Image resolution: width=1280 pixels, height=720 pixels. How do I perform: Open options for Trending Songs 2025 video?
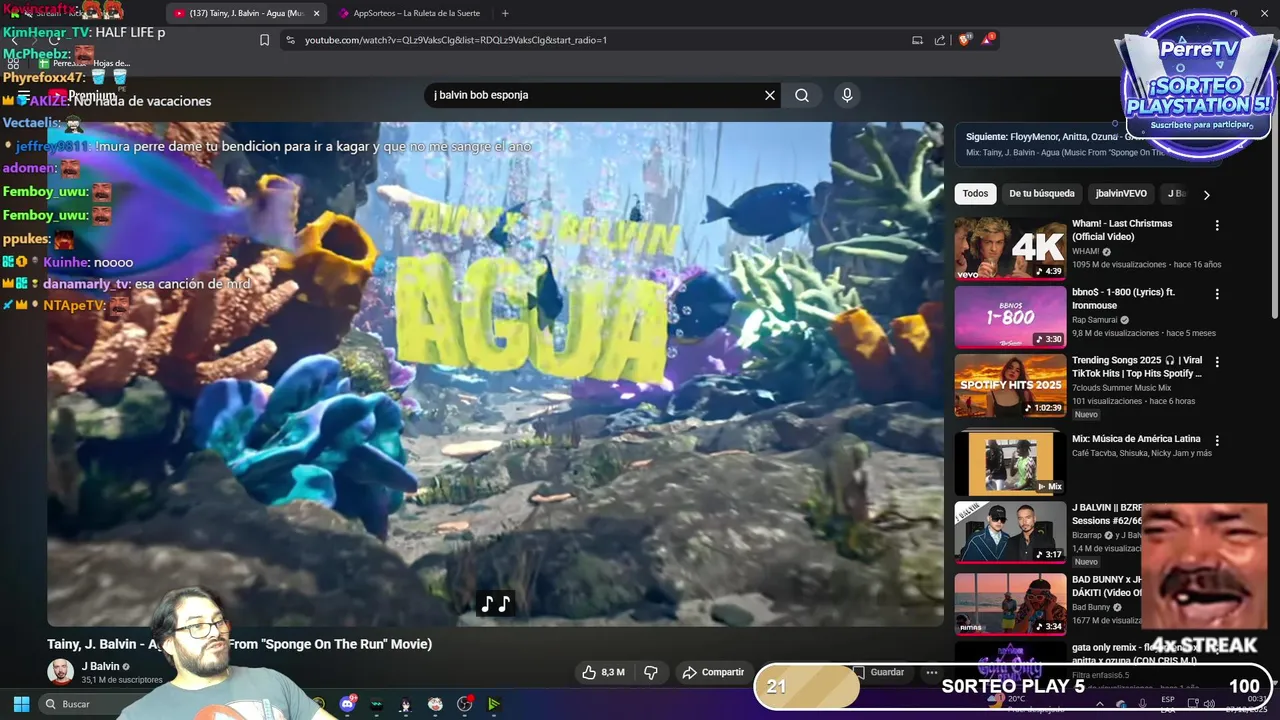1217,362
